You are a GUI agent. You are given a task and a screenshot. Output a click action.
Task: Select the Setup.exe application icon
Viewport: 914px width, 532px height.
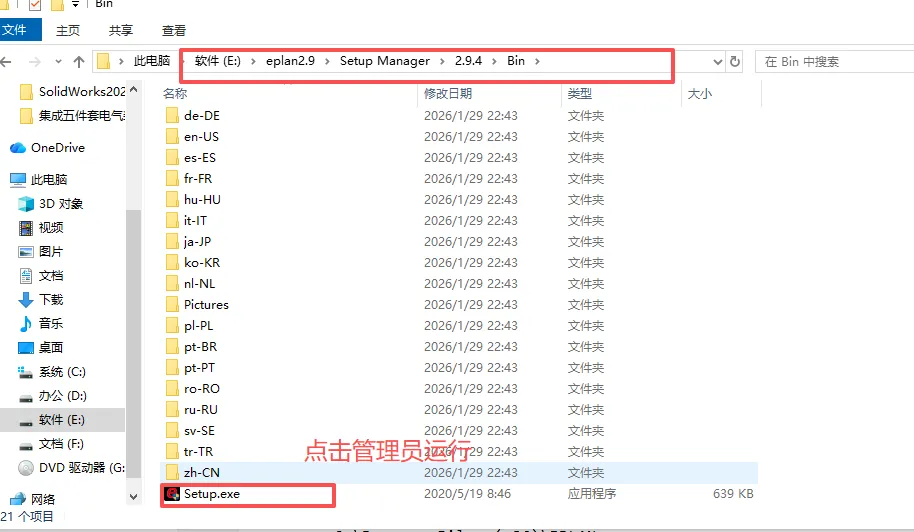click(x=172, y=494)
